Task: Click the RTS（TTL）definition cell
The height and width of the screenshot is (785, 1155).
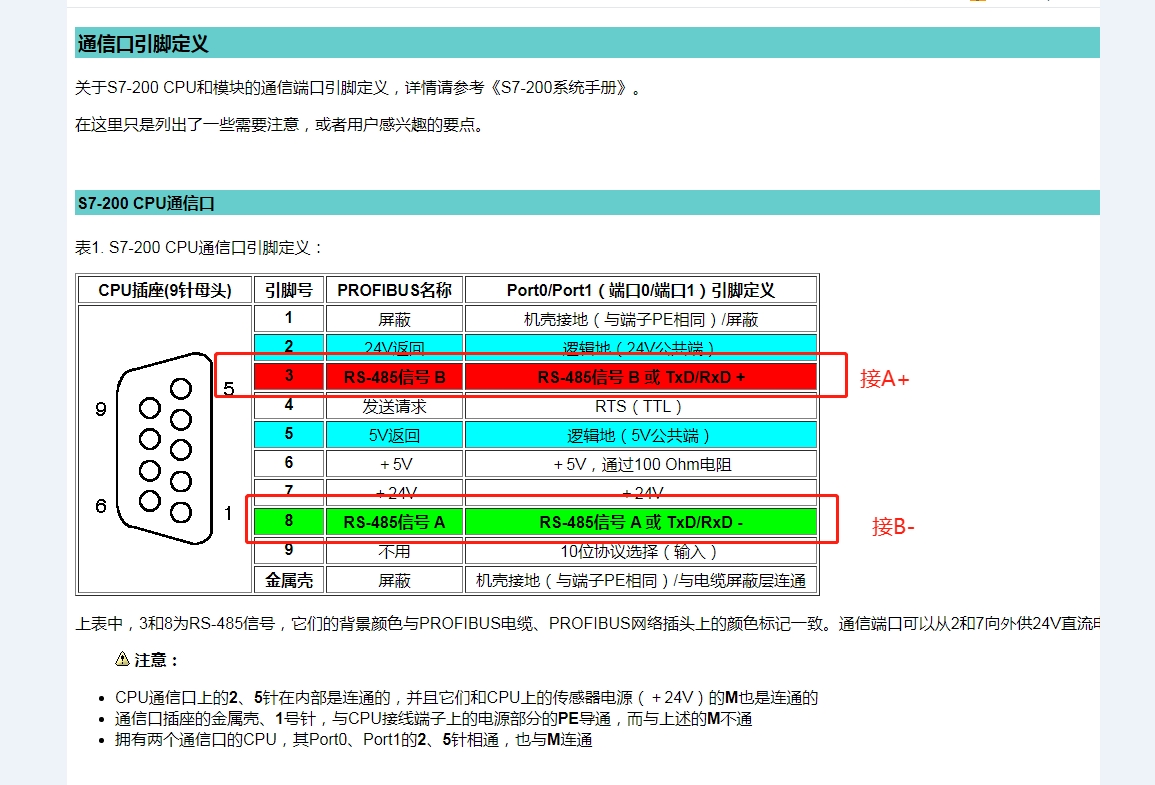Action: coord(641,406)
